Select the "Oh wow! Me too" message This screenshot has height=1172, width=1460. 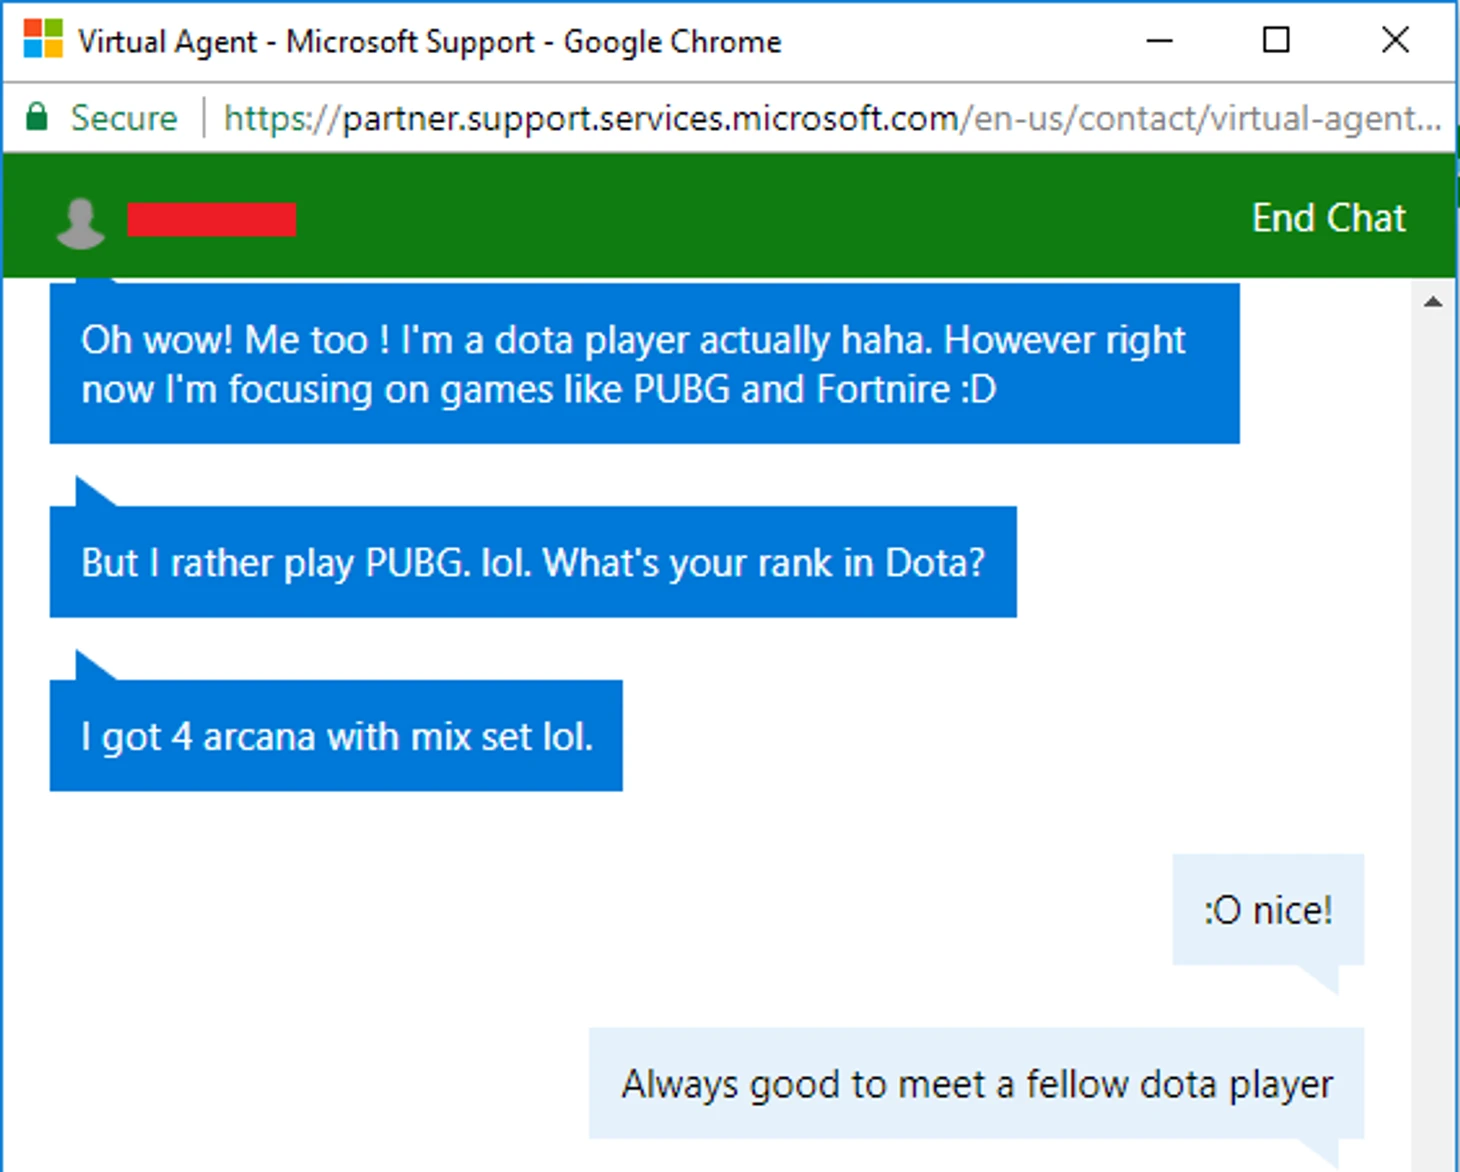pos(644,364)
